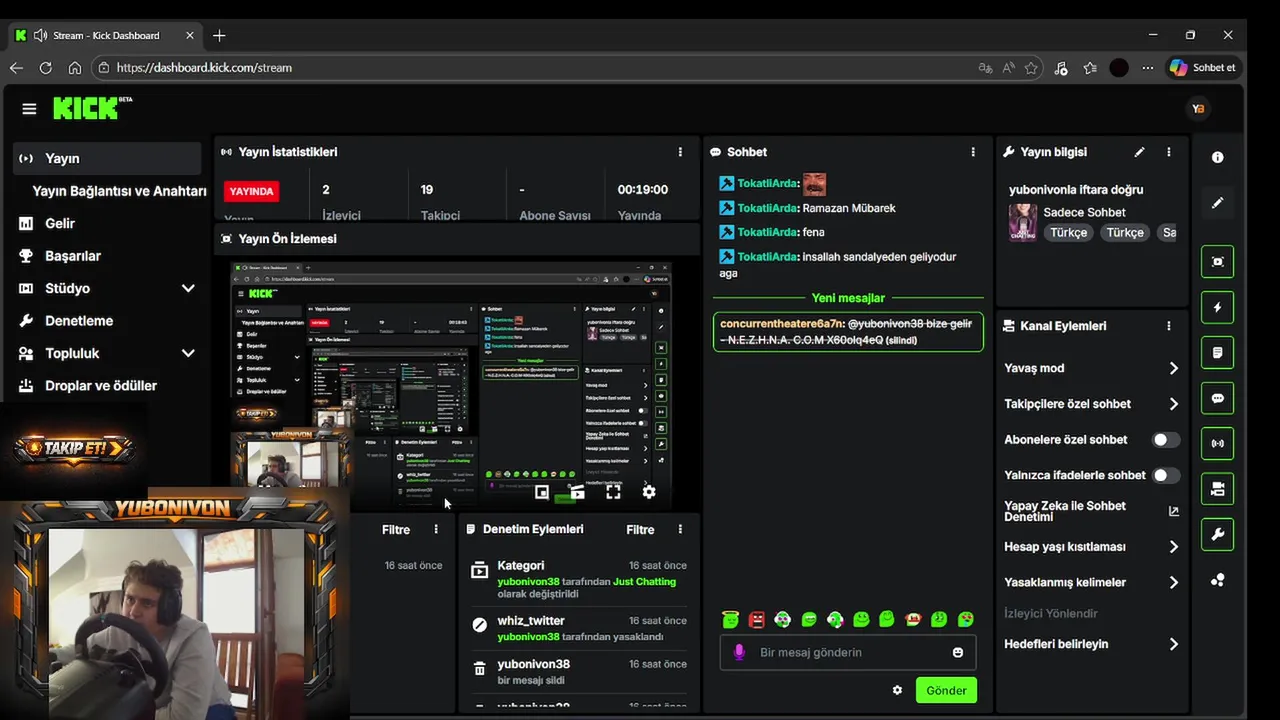Open Yasaklanmış kelimeler settings
The width and height of the screenshot is (1280, 720).
point(1091,582)
